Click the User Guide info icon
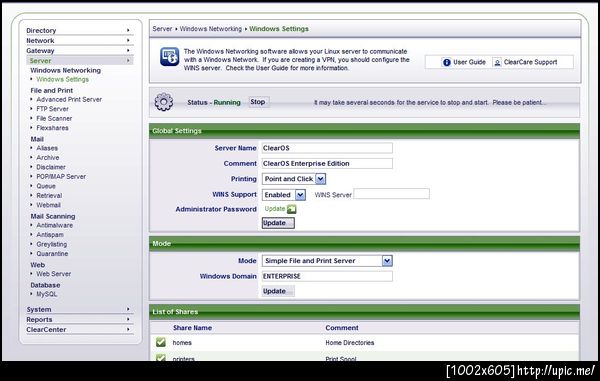The height and width of the screenshot is (381, 600). pyautogui.click(x=446, y=62)
